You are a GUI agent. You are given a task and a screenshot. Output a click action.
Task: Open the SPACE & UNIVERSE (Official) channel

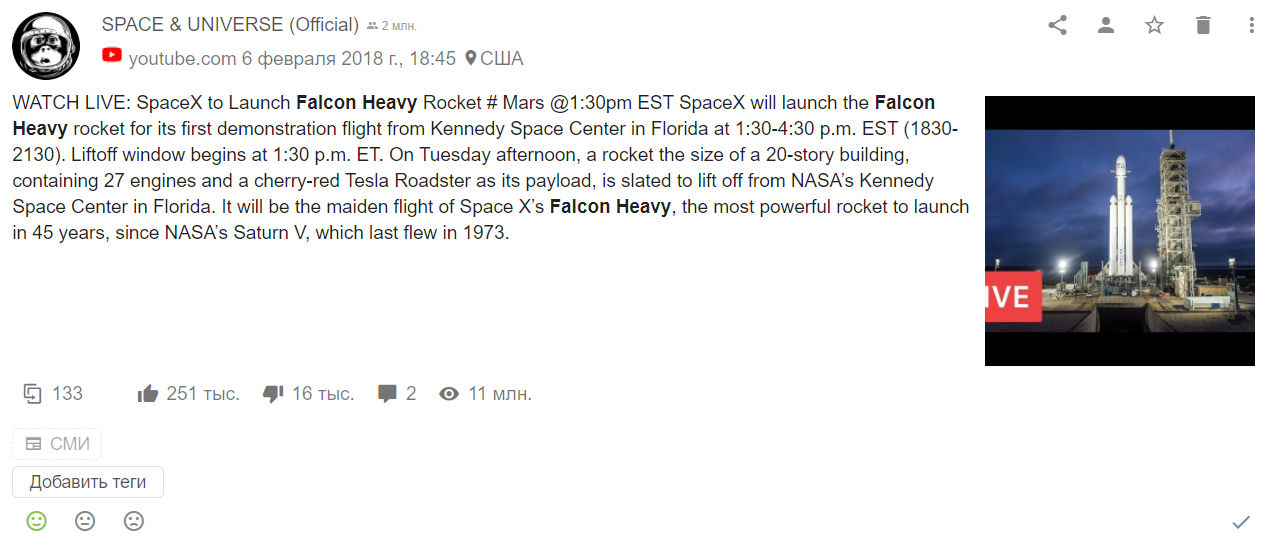(230, 25)
